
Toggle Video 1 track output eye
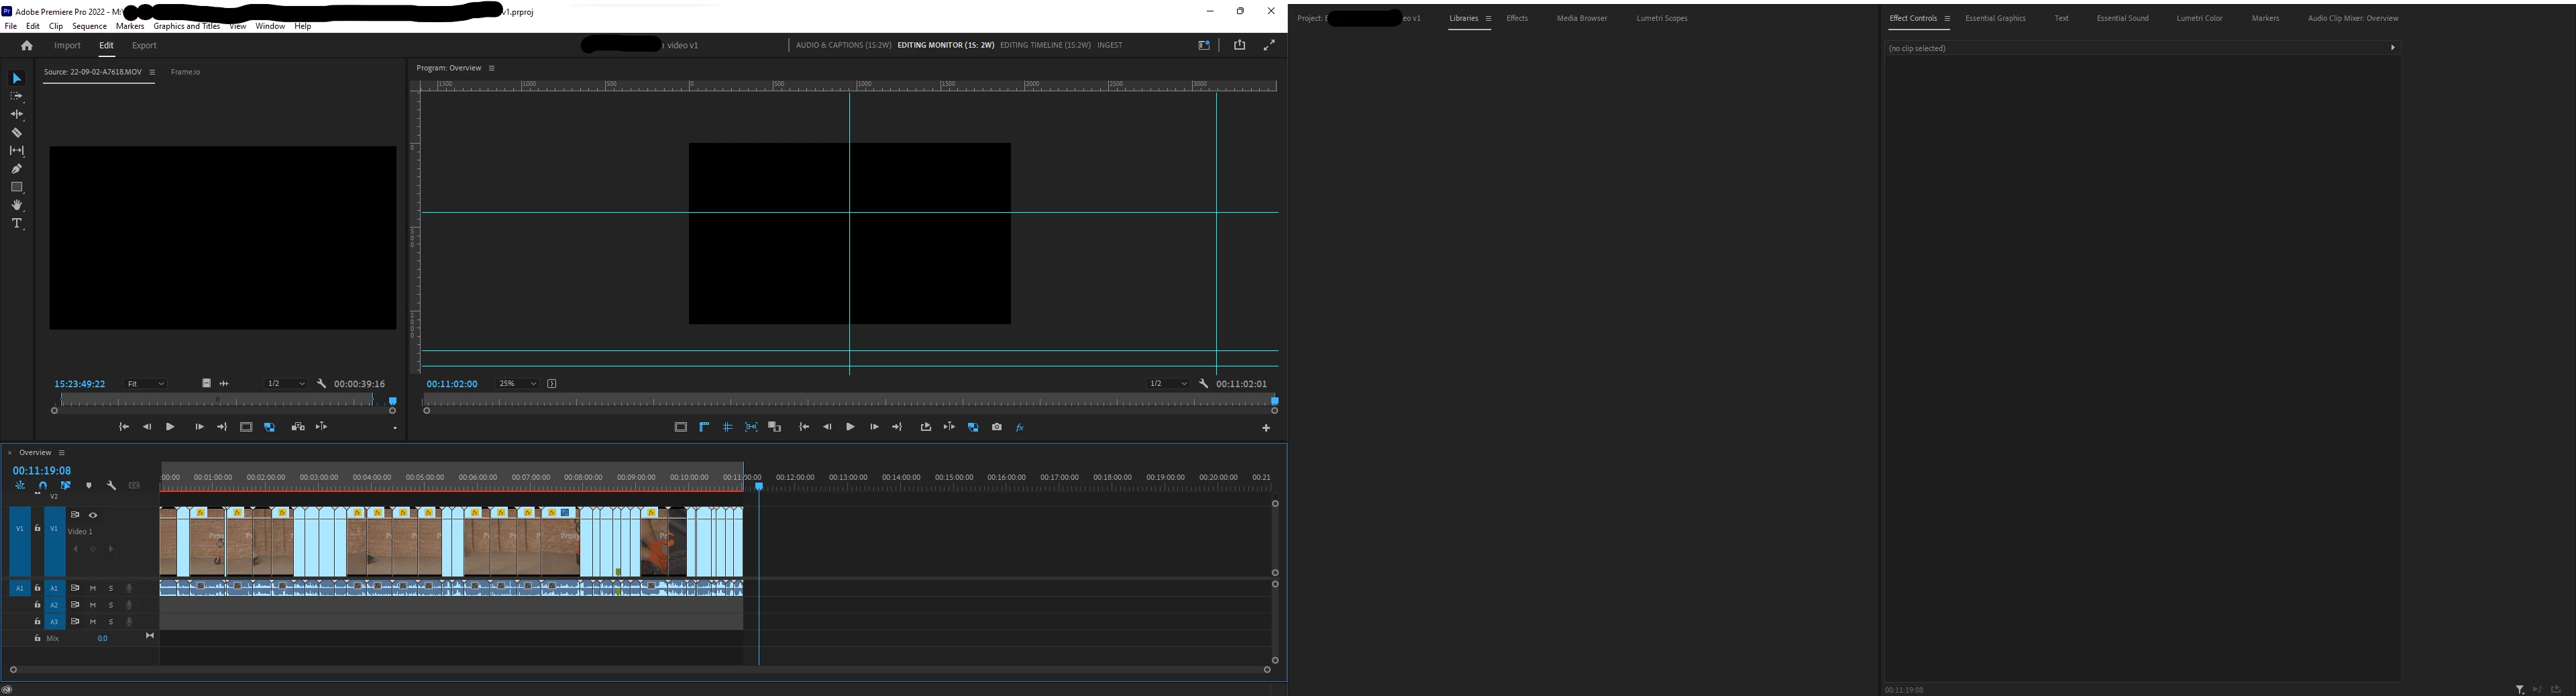93,515
